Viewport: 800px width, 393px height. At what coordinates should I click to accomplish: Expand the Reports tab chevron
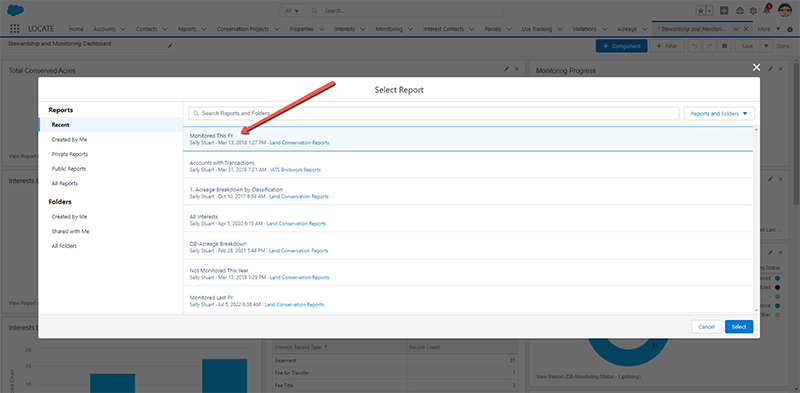tap(205, 29)
